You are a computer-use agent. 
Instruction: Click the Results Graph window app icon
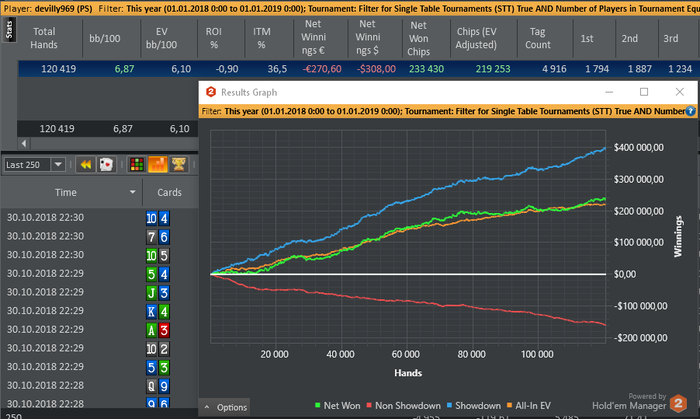coord(211,92)
